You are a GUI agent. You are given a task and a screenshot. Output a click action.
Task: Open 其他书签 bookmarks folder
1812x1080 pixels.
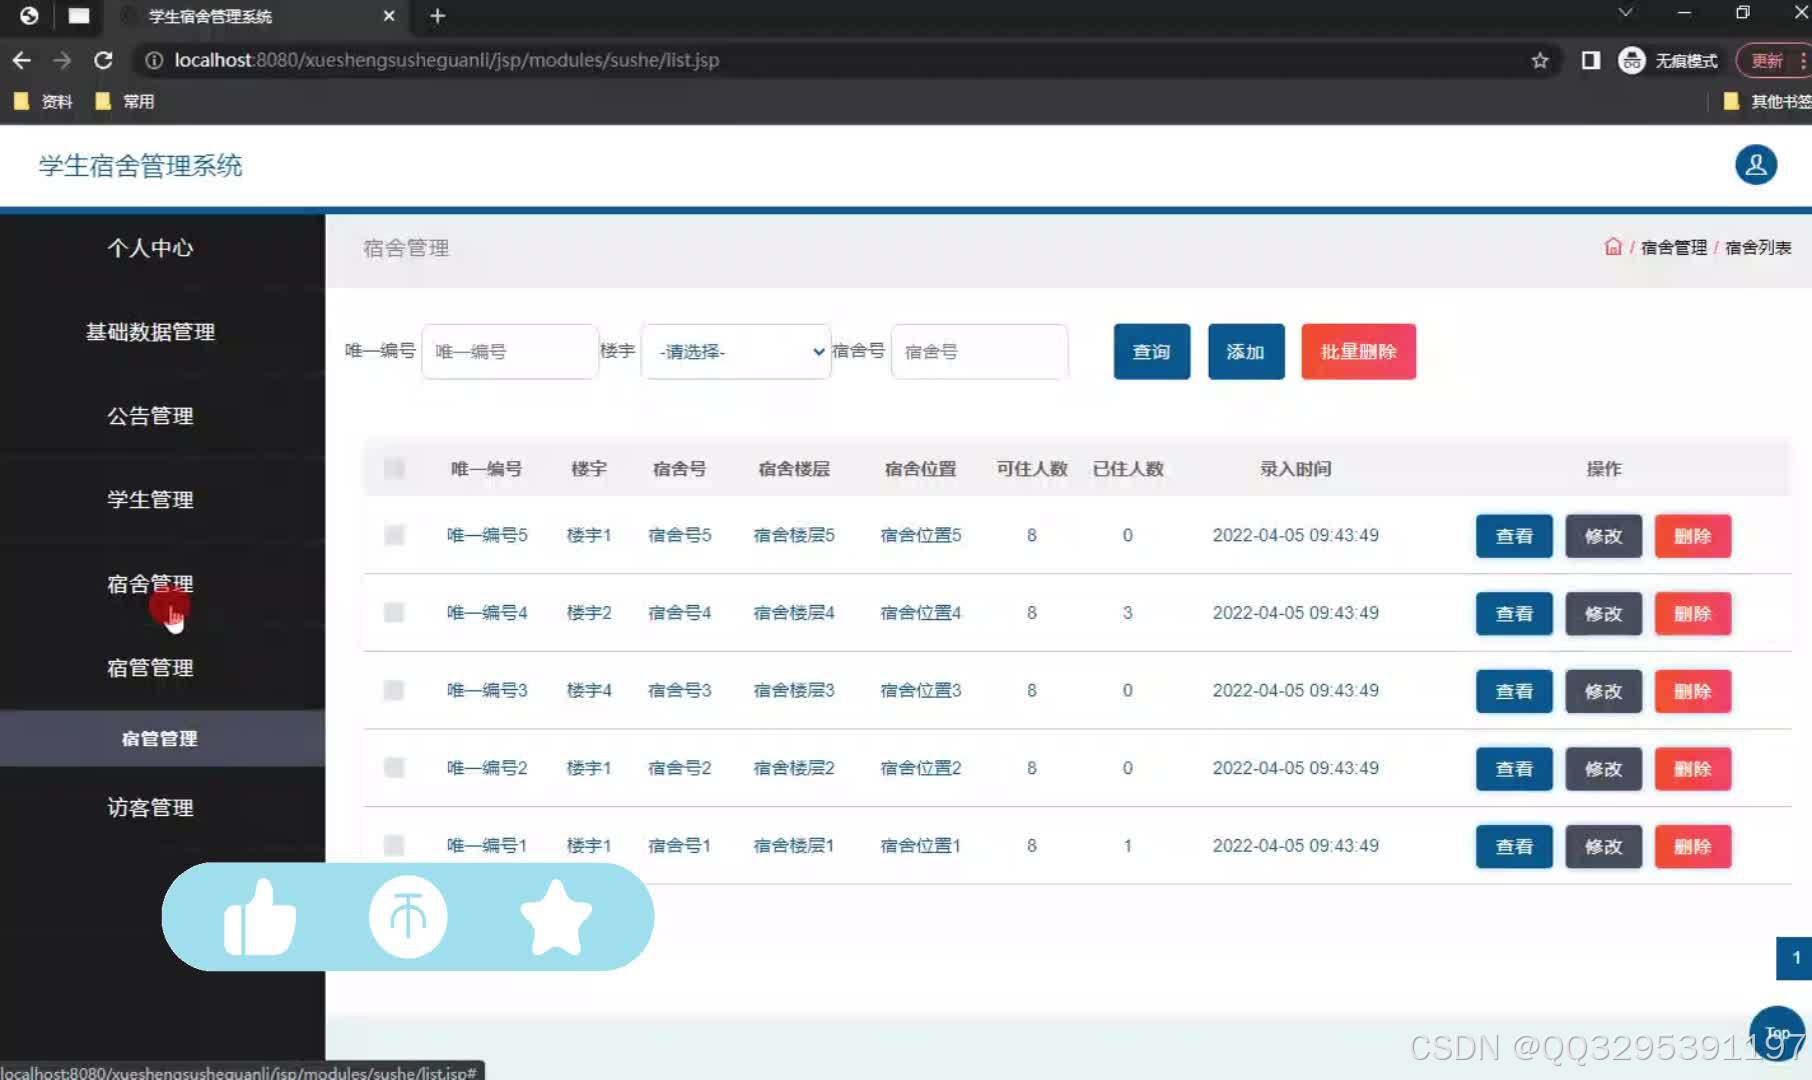[x=1767, y=101]
